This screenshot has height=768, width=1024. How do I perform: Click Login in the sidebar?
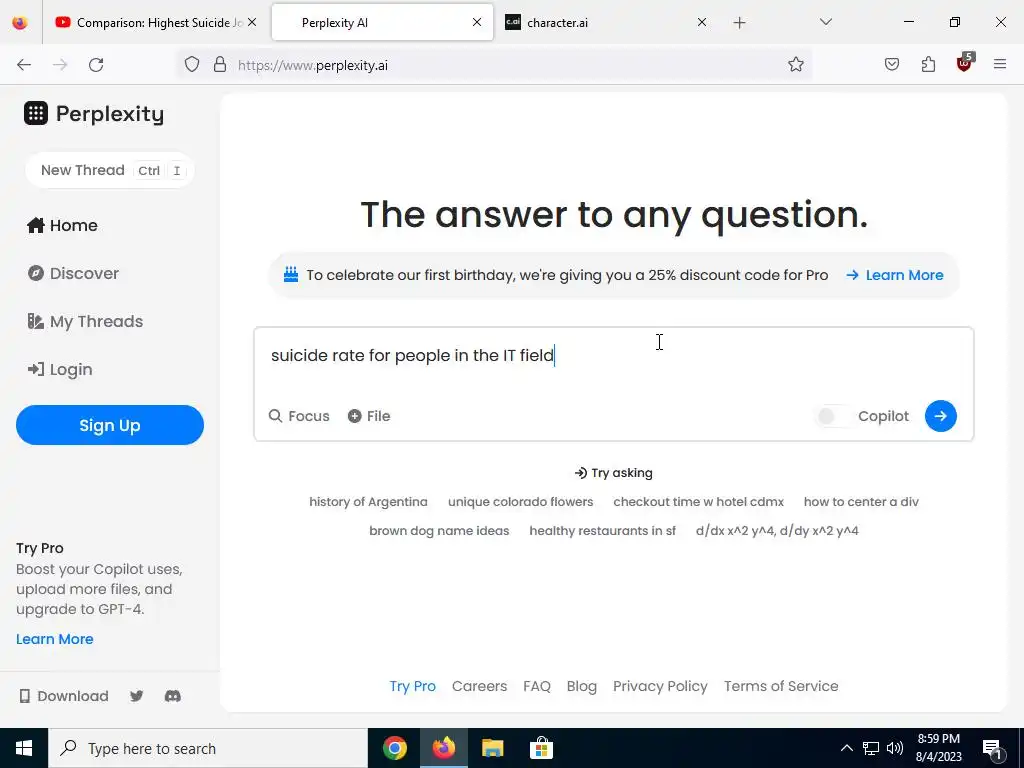click(60, 370)
